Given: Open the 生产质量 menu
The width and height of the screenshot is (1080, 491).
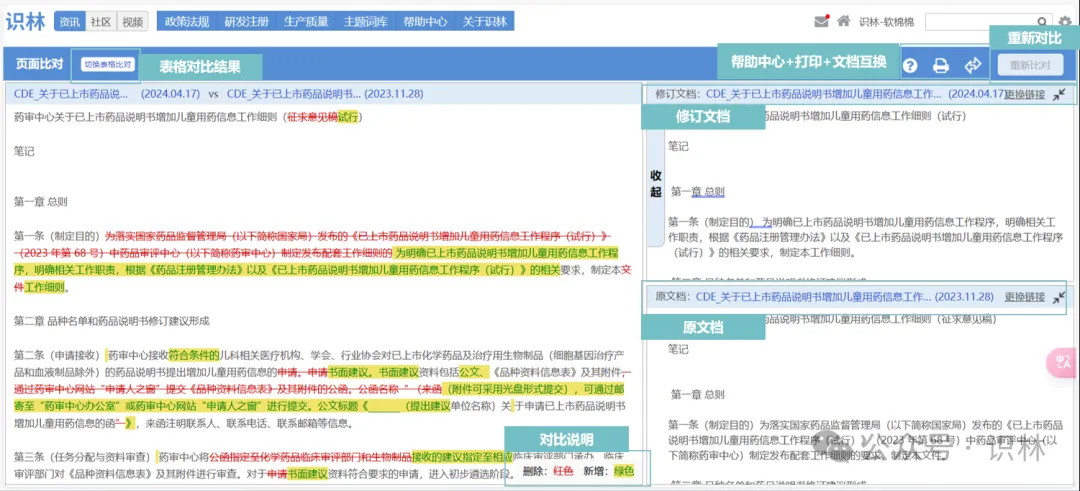Looking at the screenshot, I should pos(306,21).
